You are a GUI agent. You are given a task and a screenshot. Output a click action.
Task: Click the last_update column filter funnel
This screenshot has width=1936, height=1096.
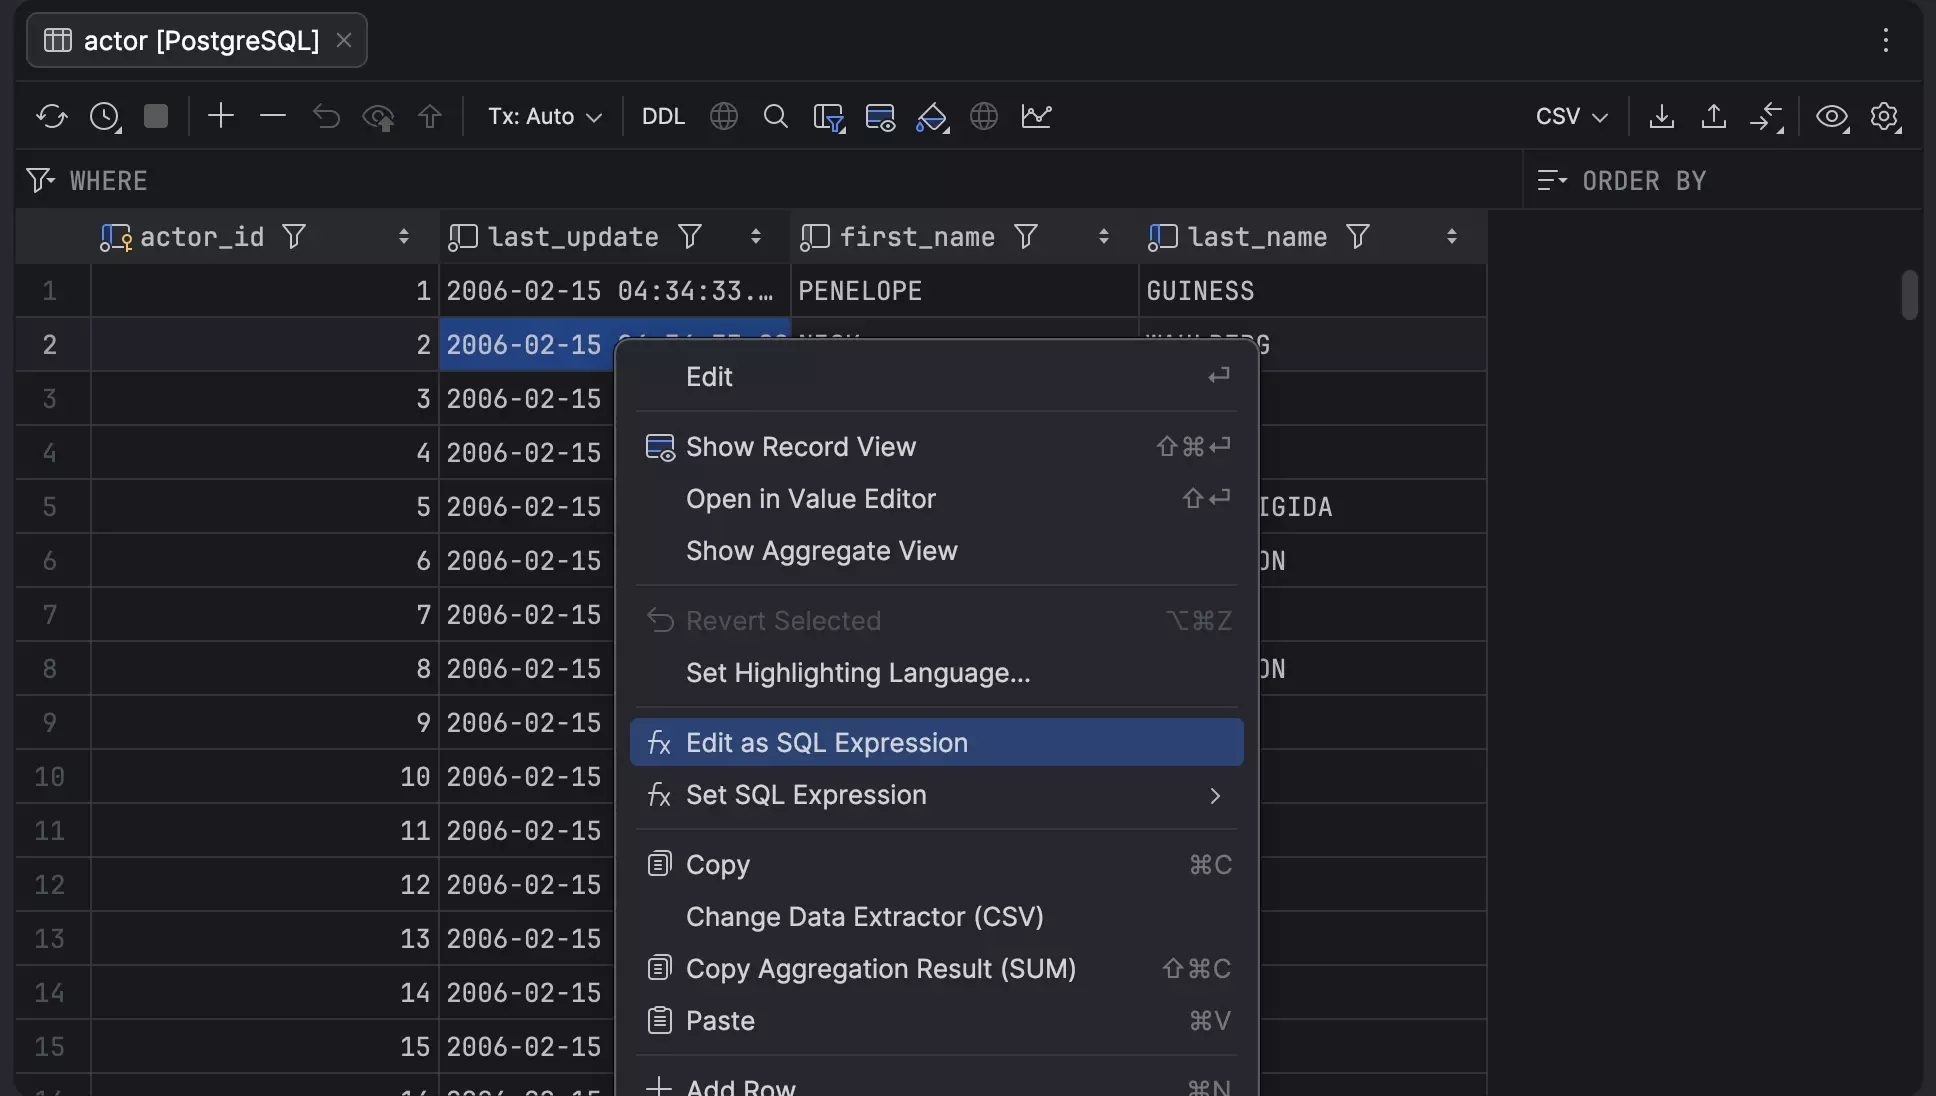(x=690, y=236)
